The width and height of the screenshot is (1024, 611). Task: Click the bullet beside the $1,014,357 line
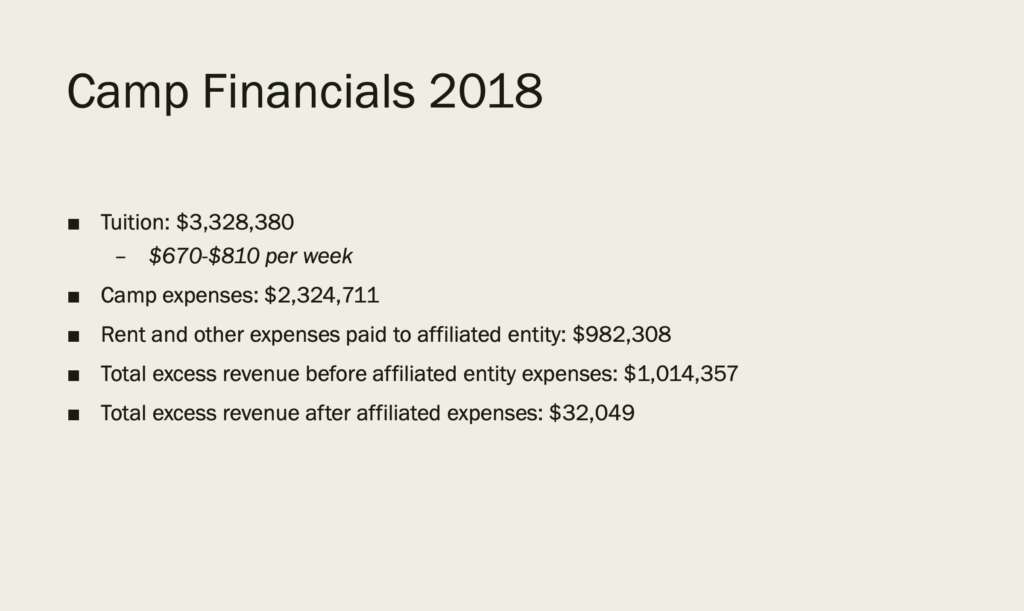(x=73, y=376)
